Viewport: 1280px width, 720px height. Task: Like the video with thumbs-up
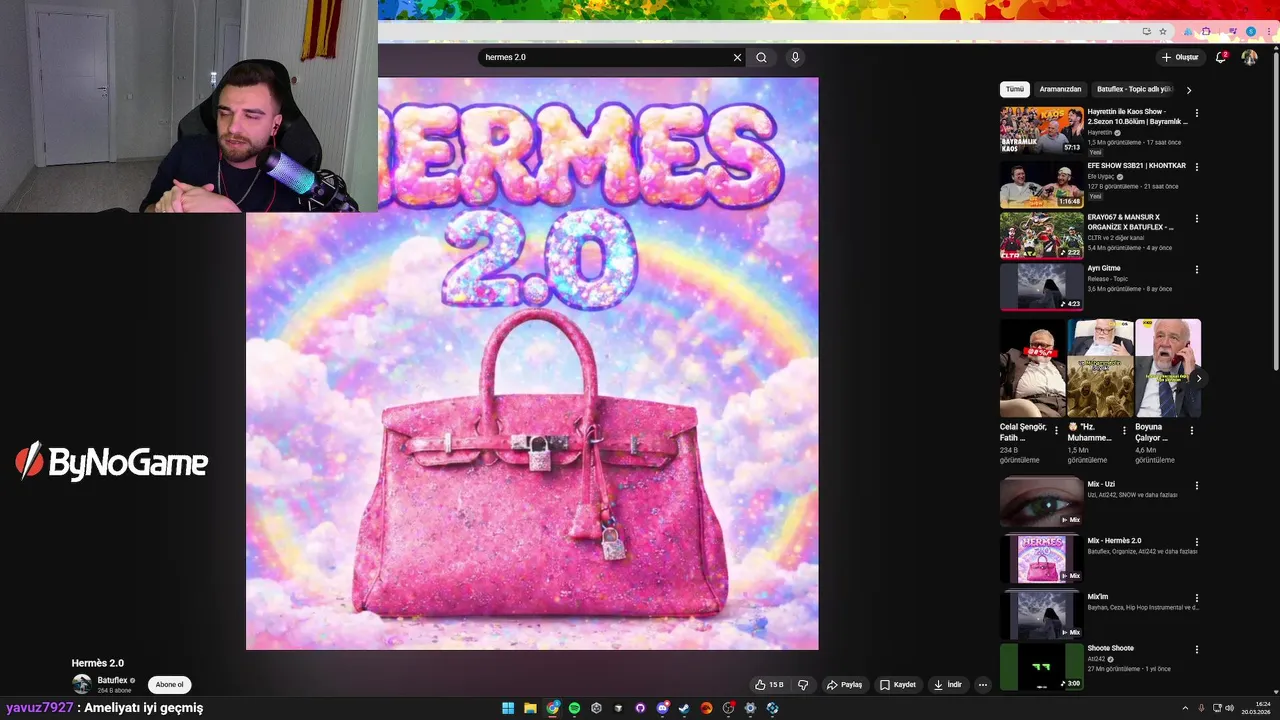point(769,685)
